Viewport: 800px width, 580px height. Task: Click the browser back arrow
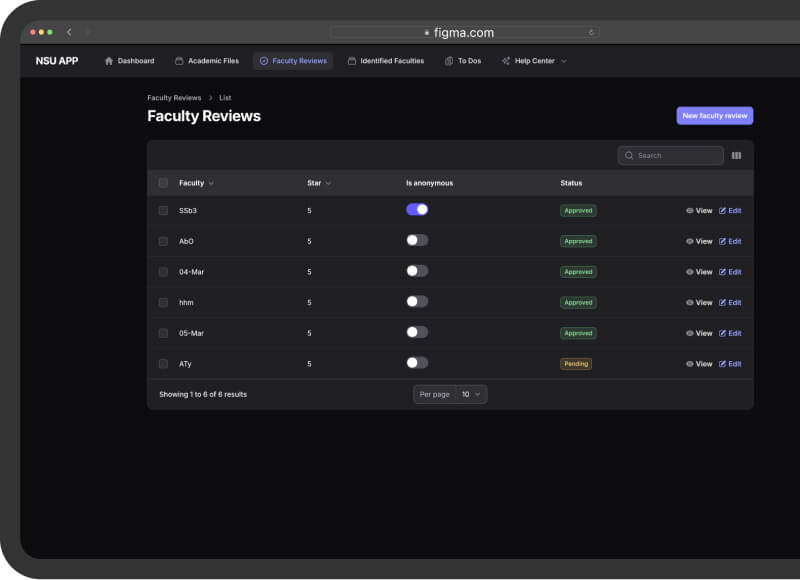coord(69,32)
